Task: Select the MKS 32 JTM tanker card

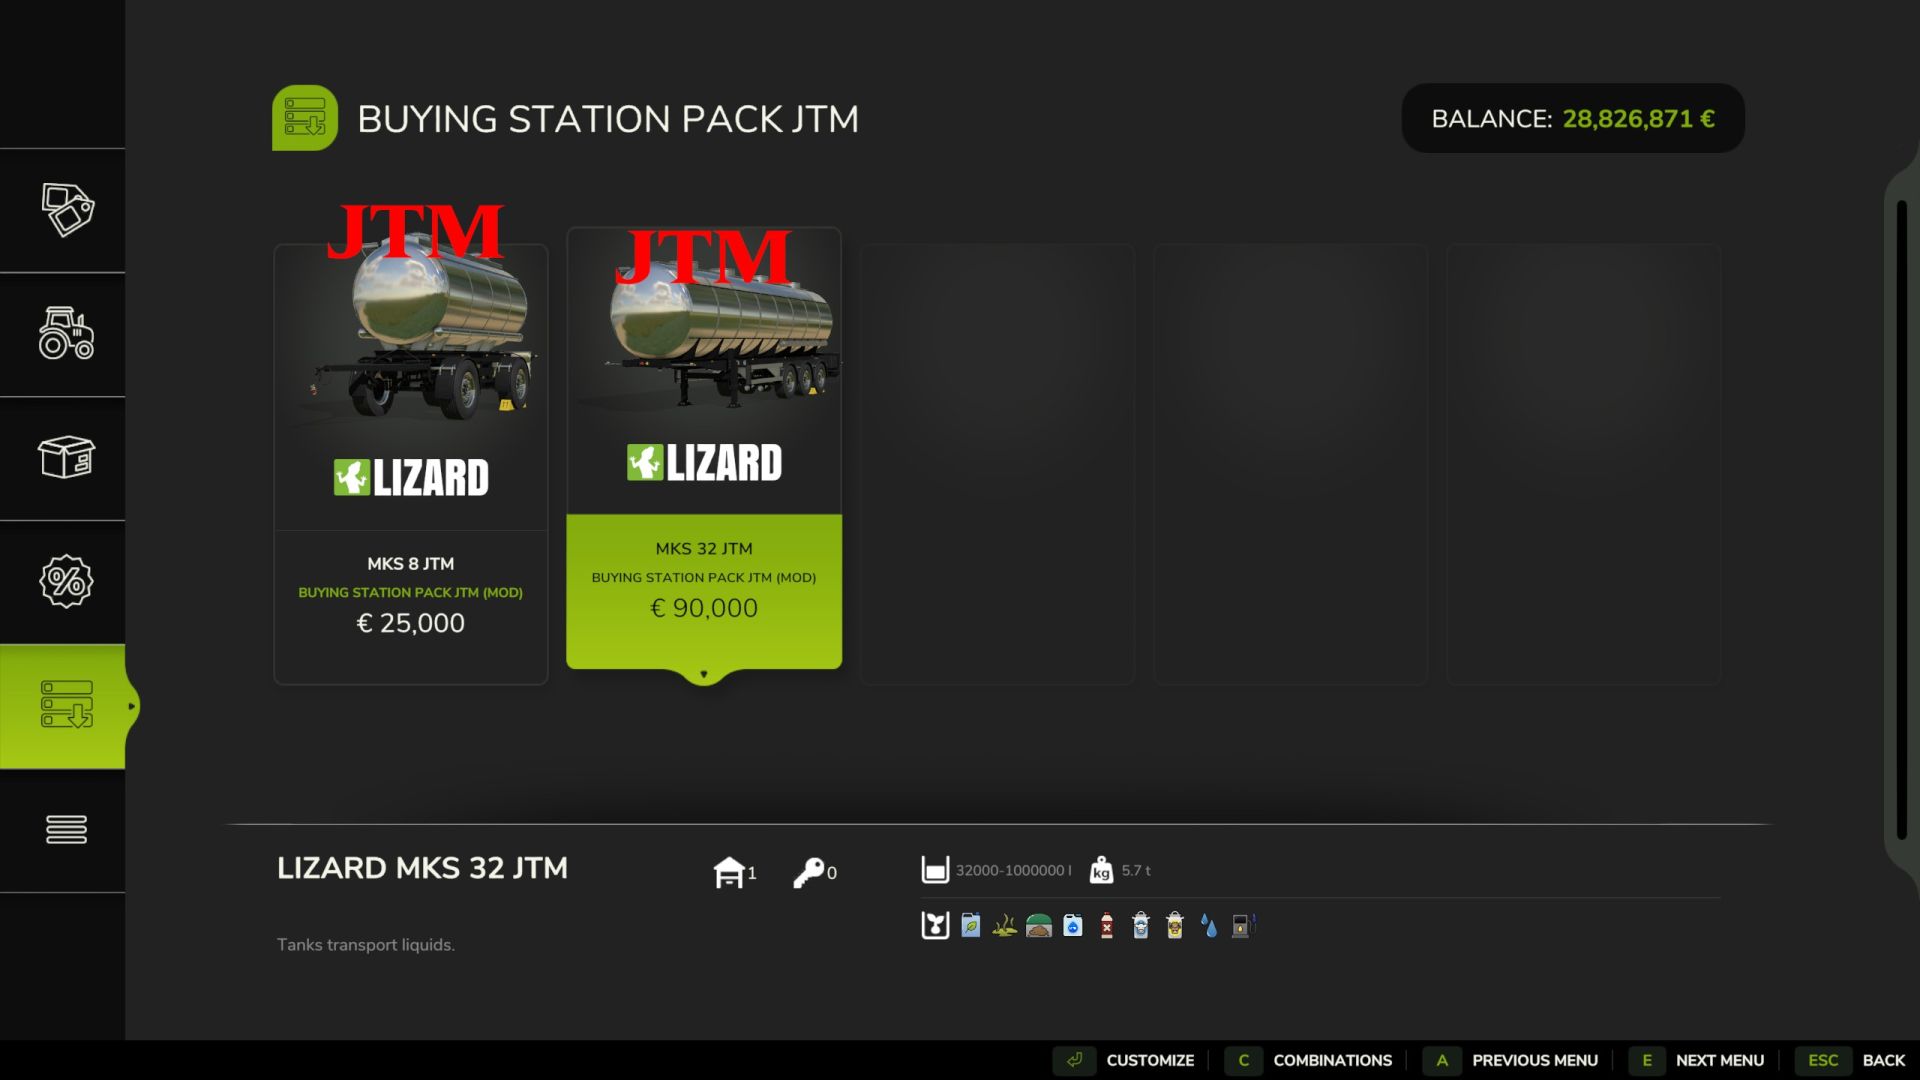Action: tap(704, 450)
